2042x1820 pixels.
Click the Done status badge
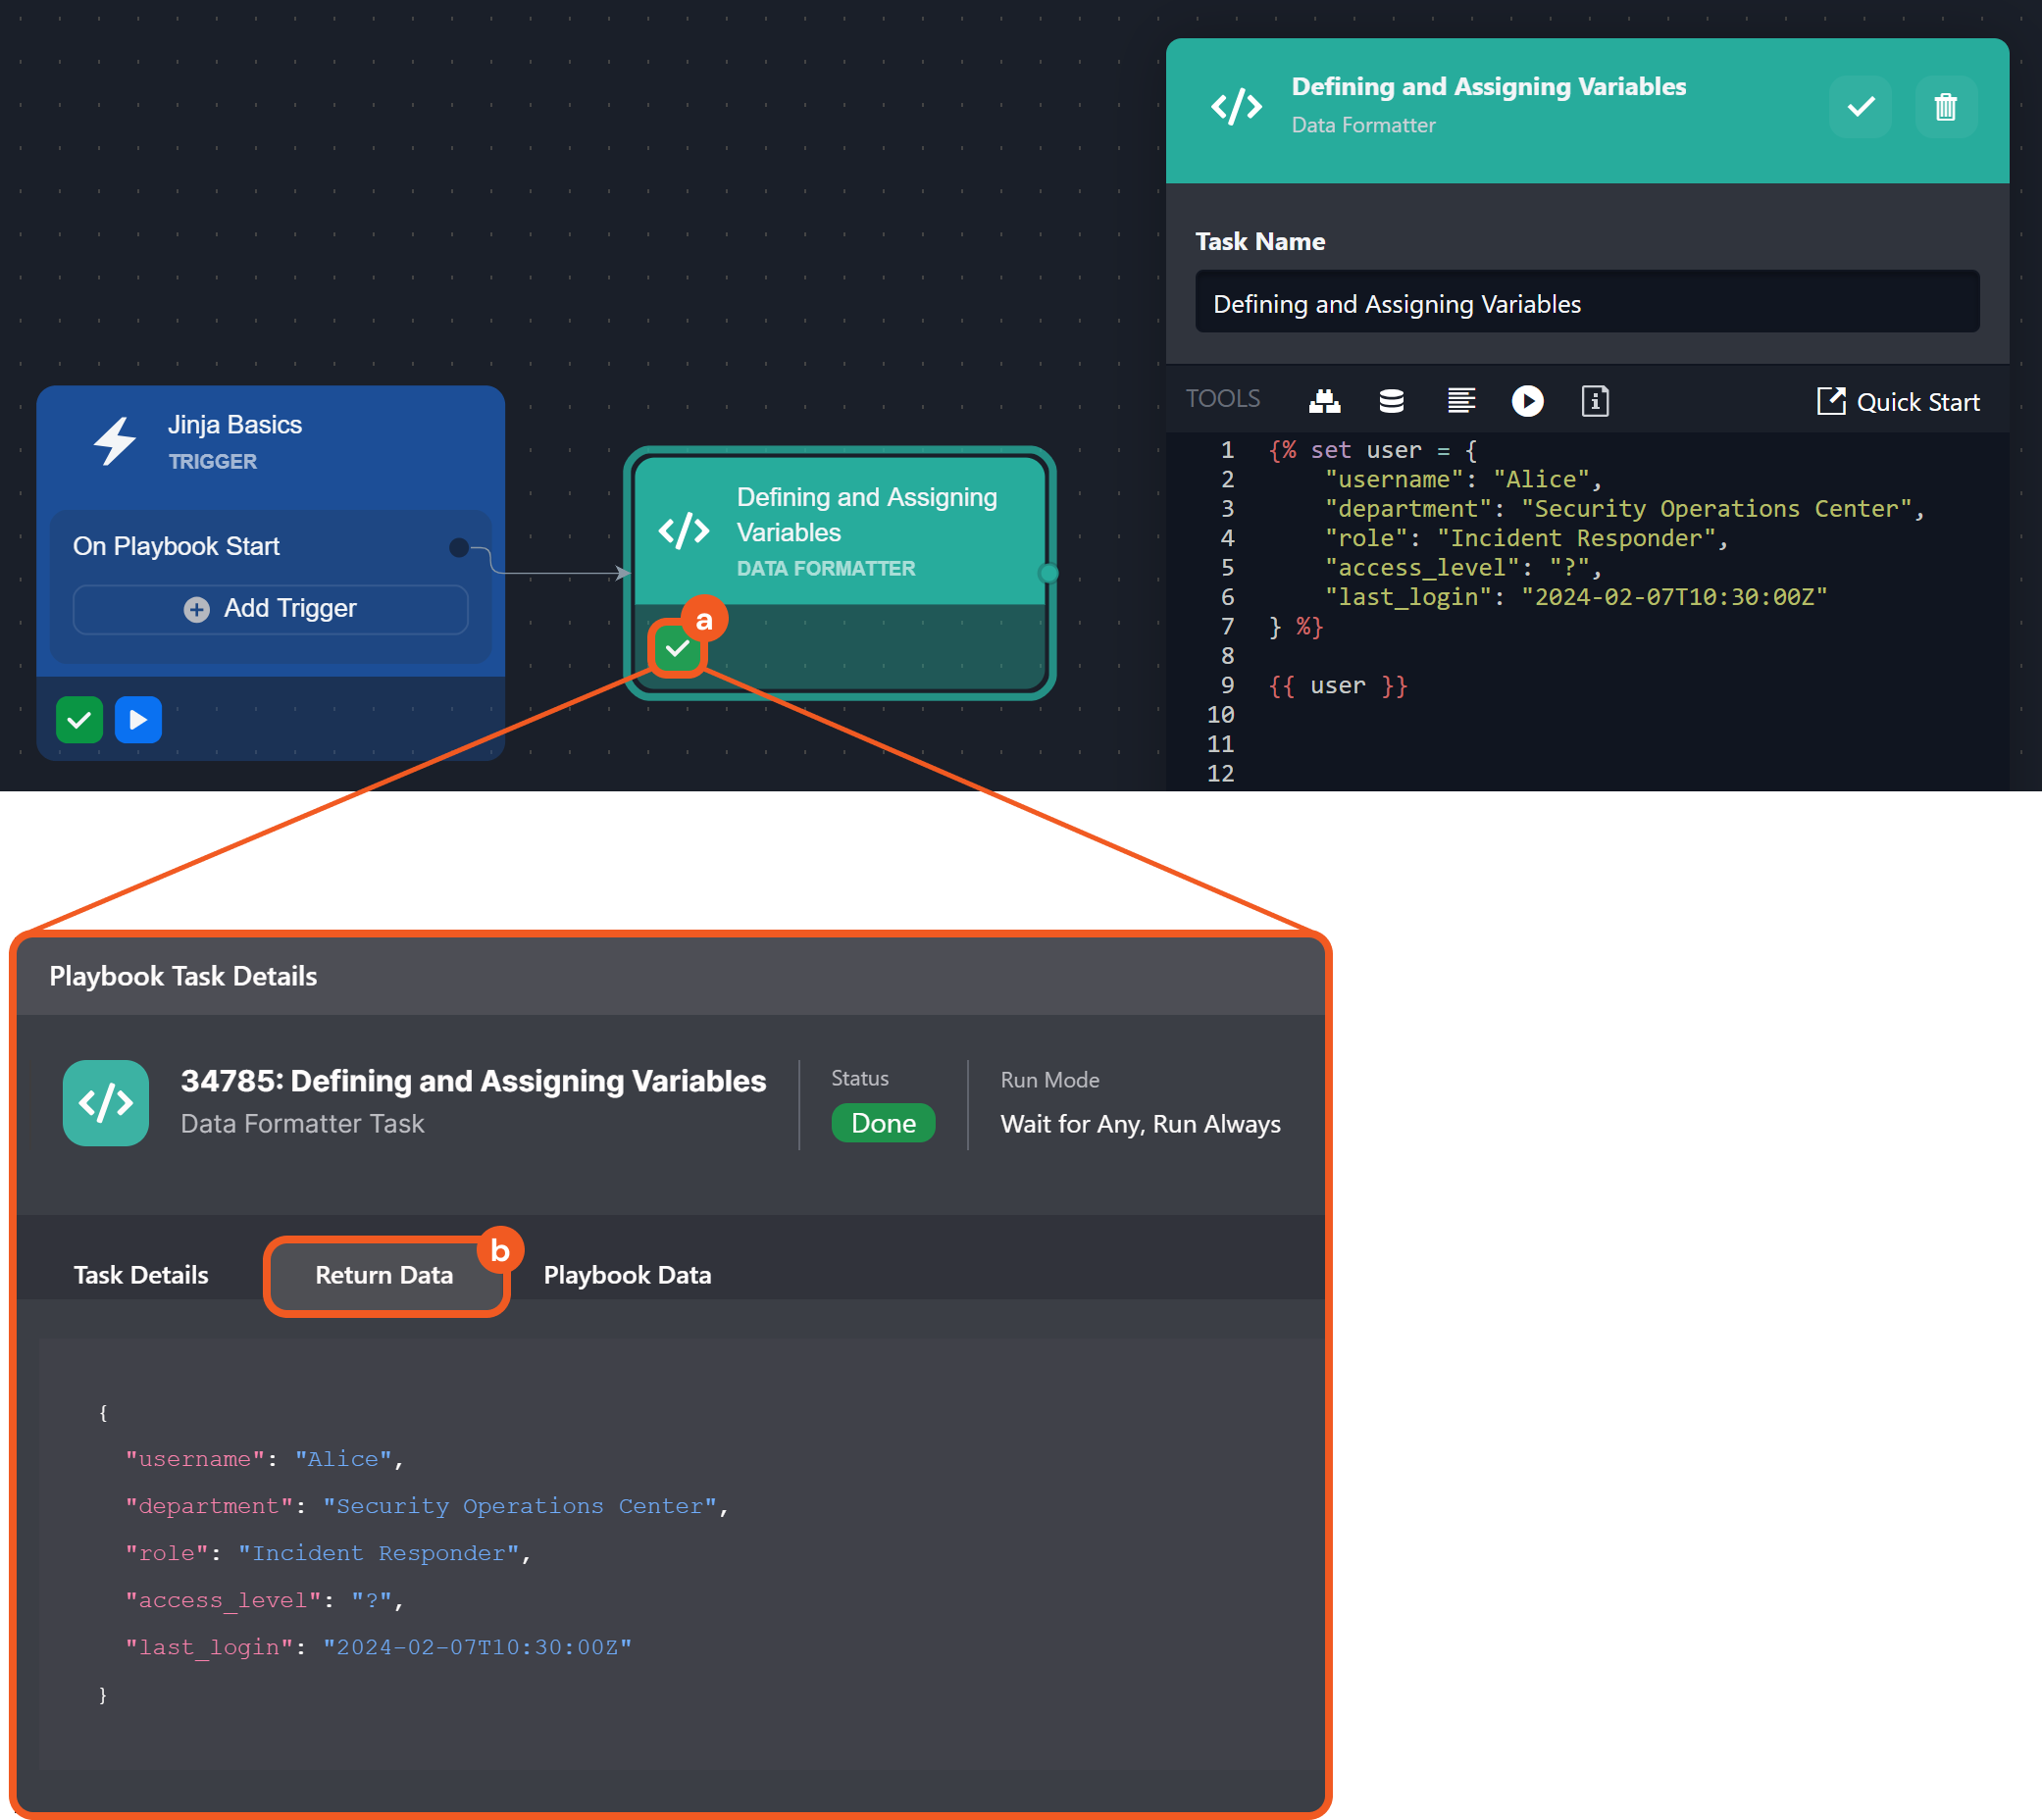tap(883, 1122)
